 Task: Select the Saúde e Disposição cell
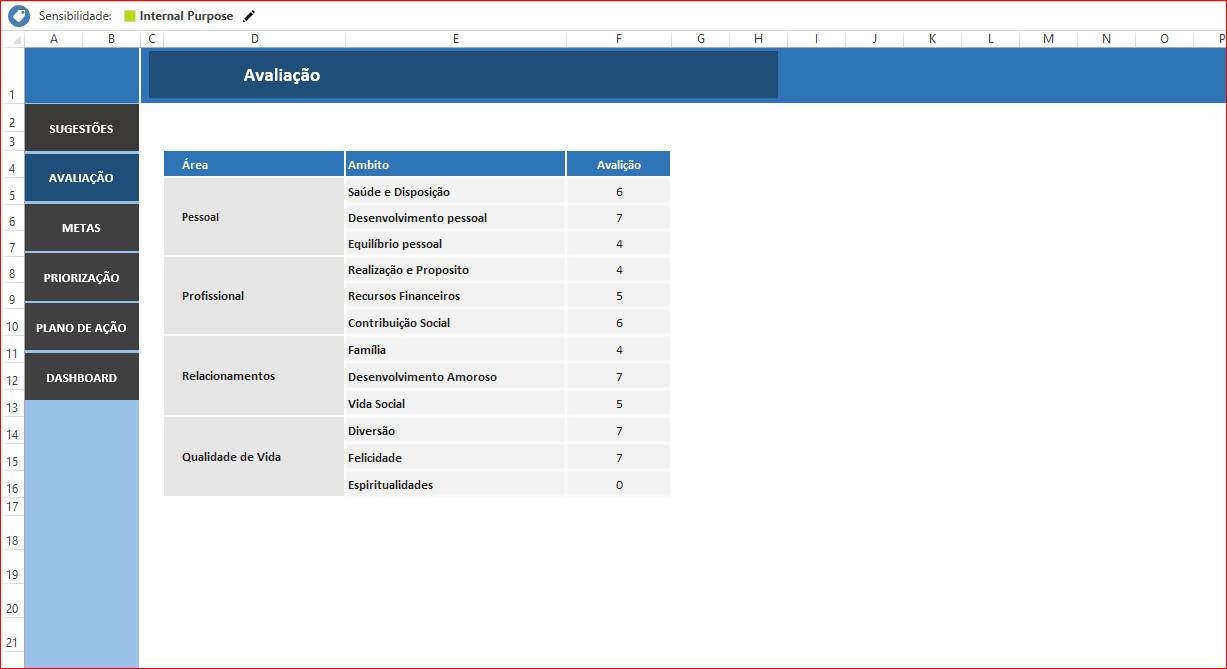click(x=456, y=191)
